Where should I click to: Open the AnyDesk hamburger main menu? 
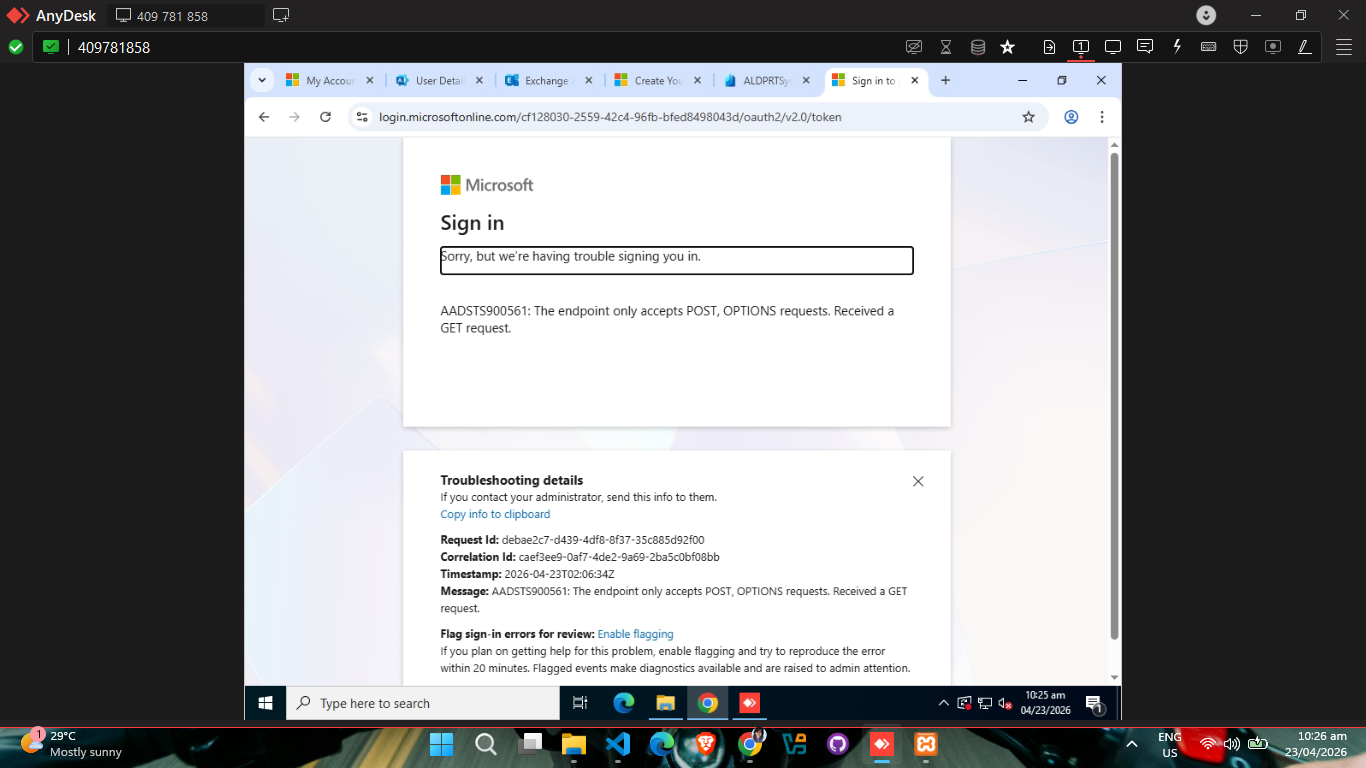tap(1344, 47)
